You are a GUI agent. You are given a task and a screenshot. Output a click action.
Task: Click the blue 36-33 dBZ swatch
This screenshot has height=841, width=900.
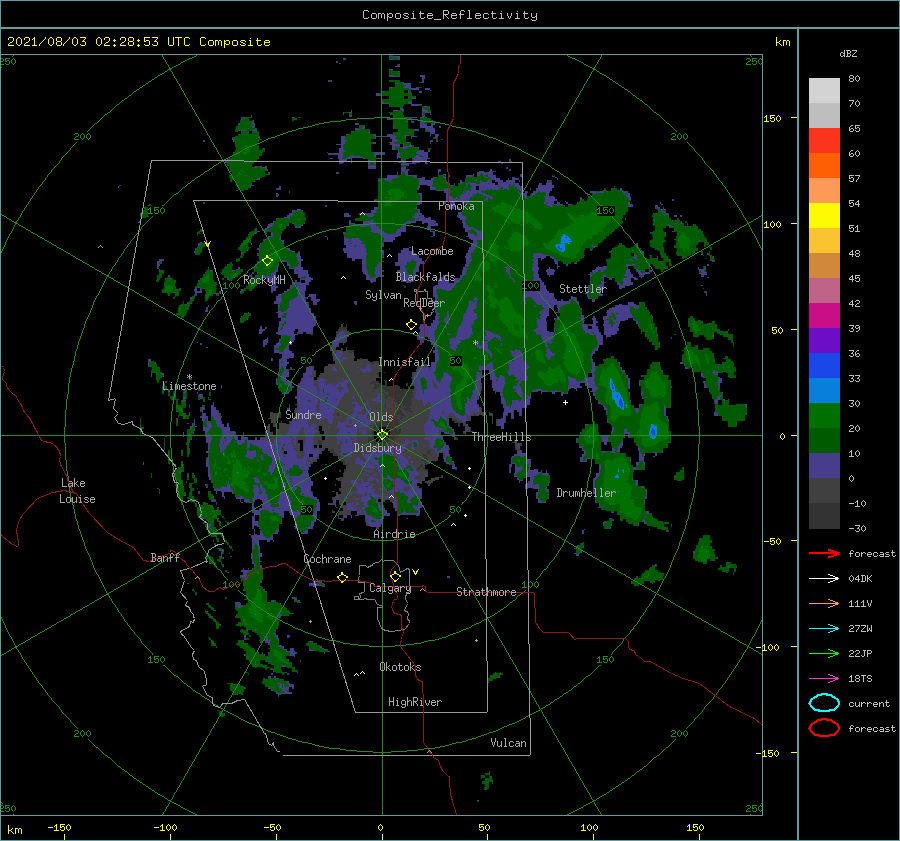point(824,366)
